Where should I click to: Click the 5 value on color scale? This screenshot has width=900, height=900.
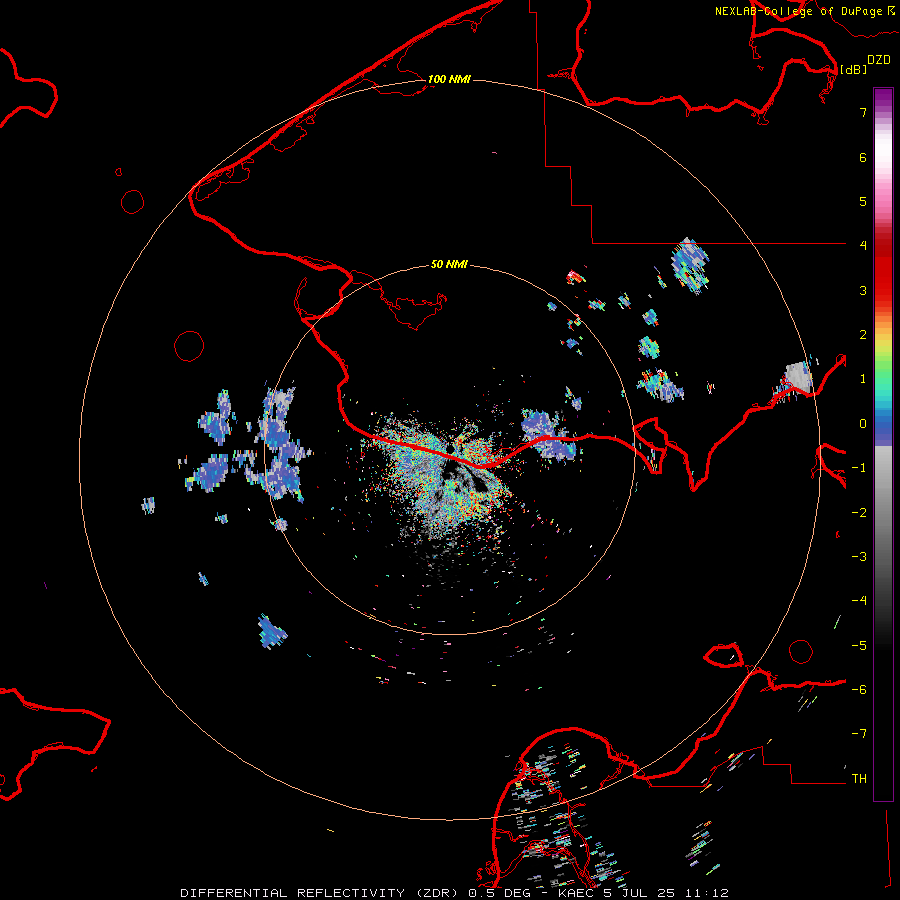pyautogui.click(x=863, y=201)
